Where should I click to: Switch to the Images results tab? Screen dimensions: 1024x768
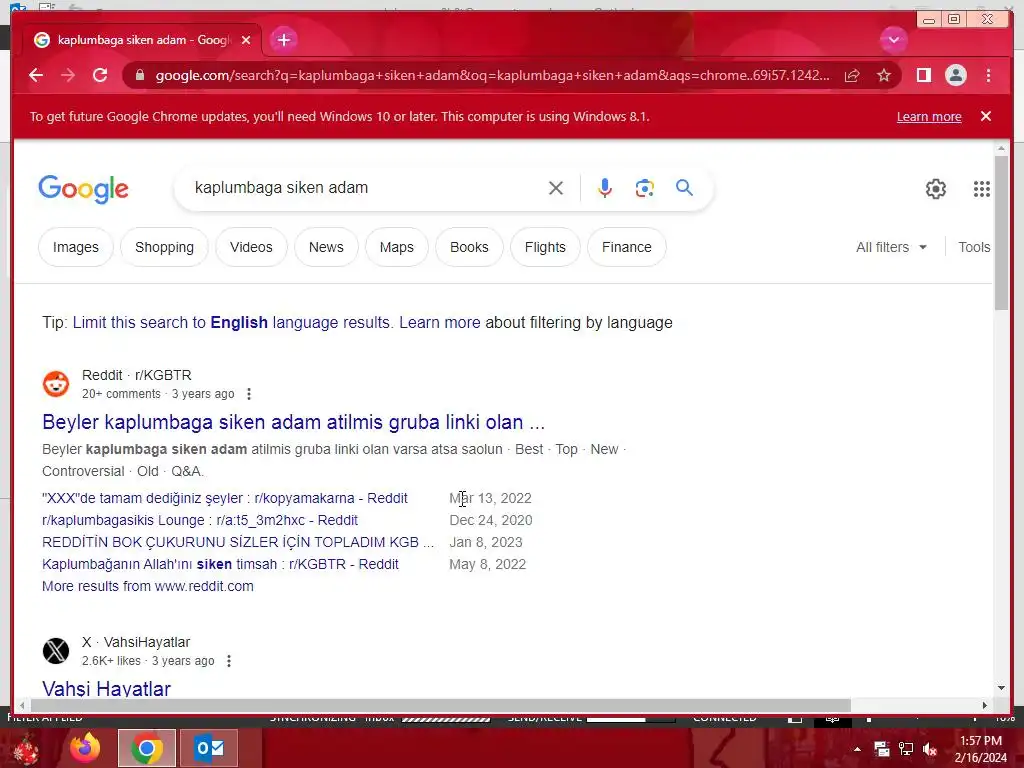(x=76, y=248)
